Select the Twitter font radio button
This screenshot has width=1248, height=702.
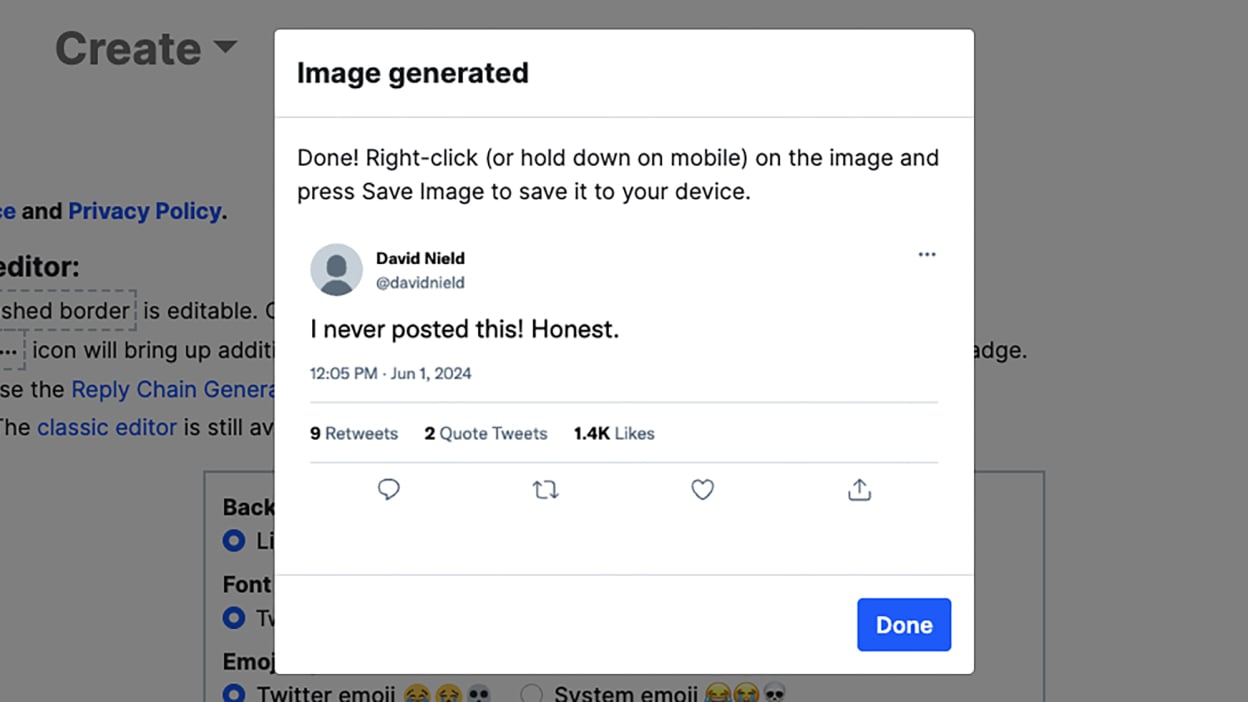point(234,618)
